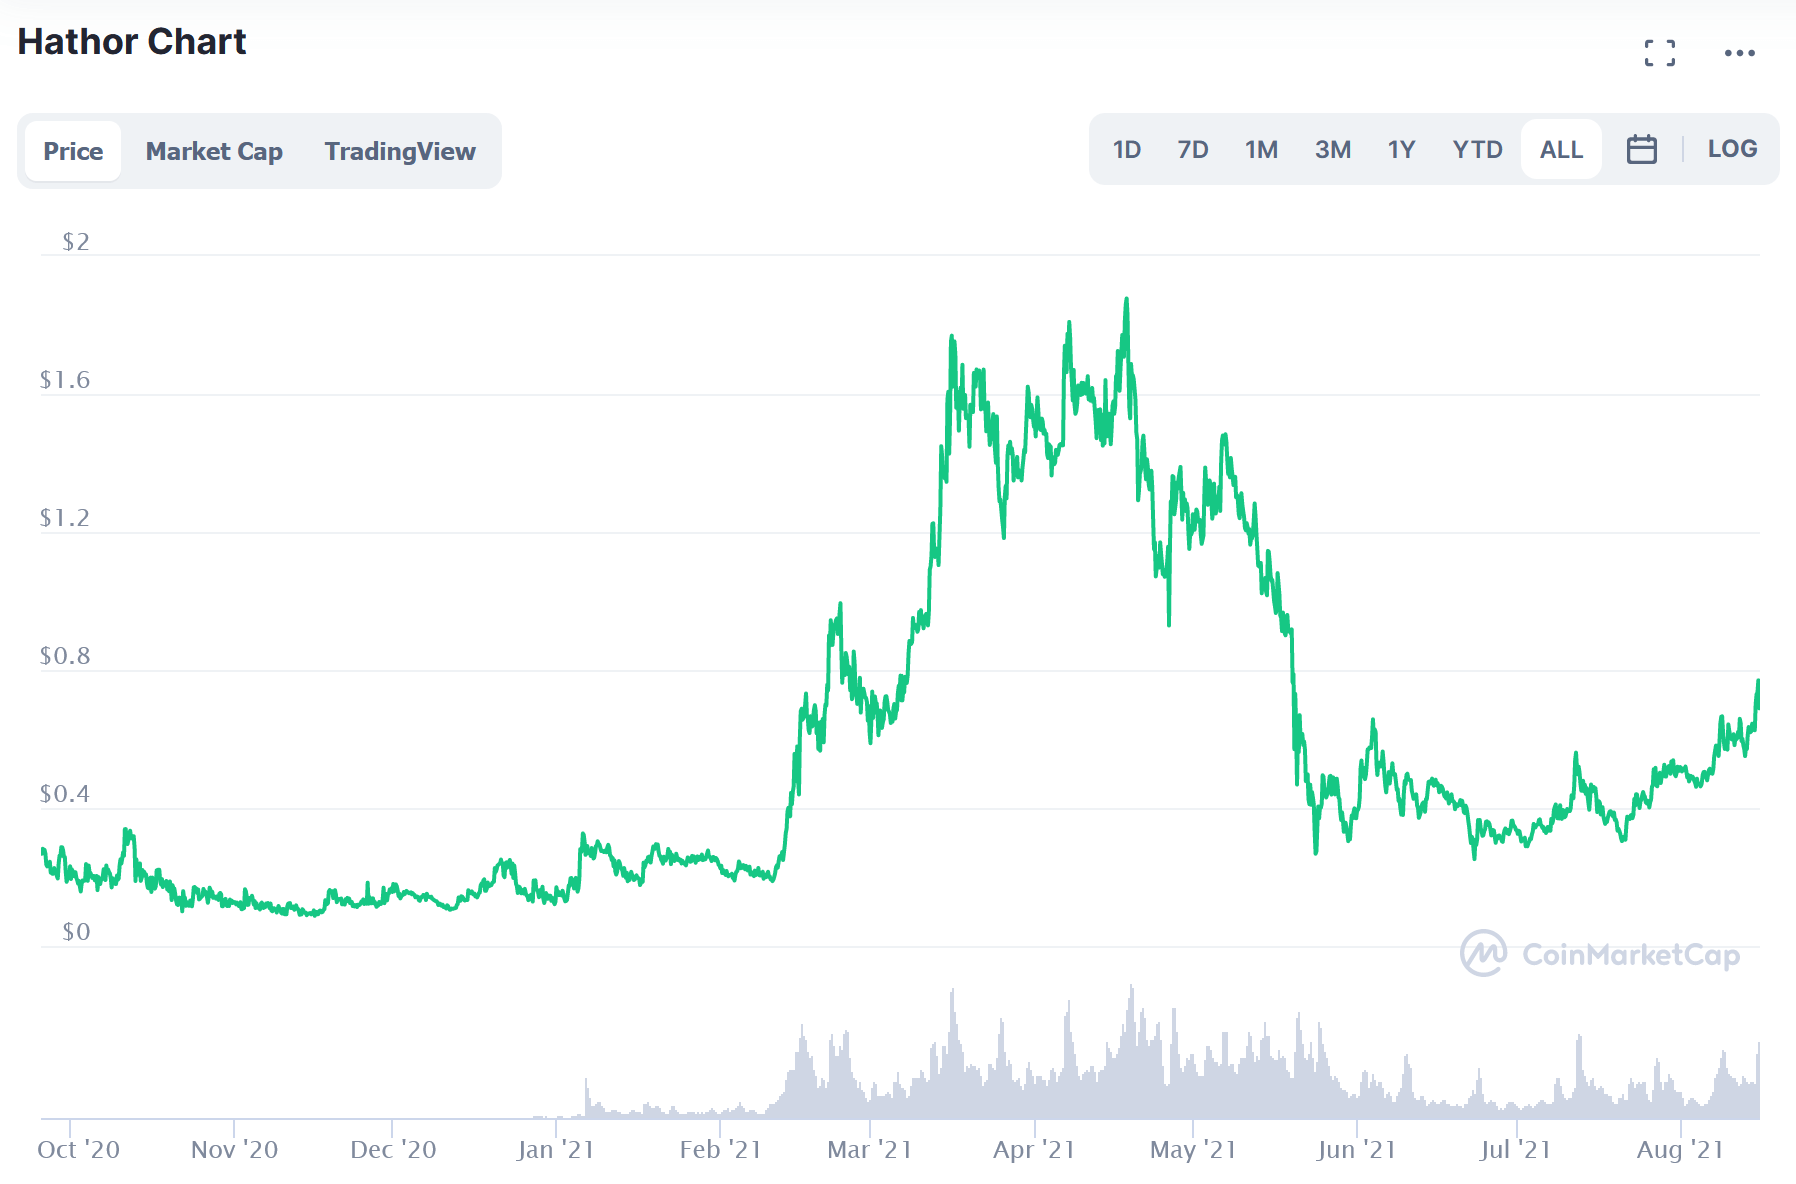This screenshot has height=1184, width=1796.
Task: Select the ALL time range
Action: click(1561, 150)
